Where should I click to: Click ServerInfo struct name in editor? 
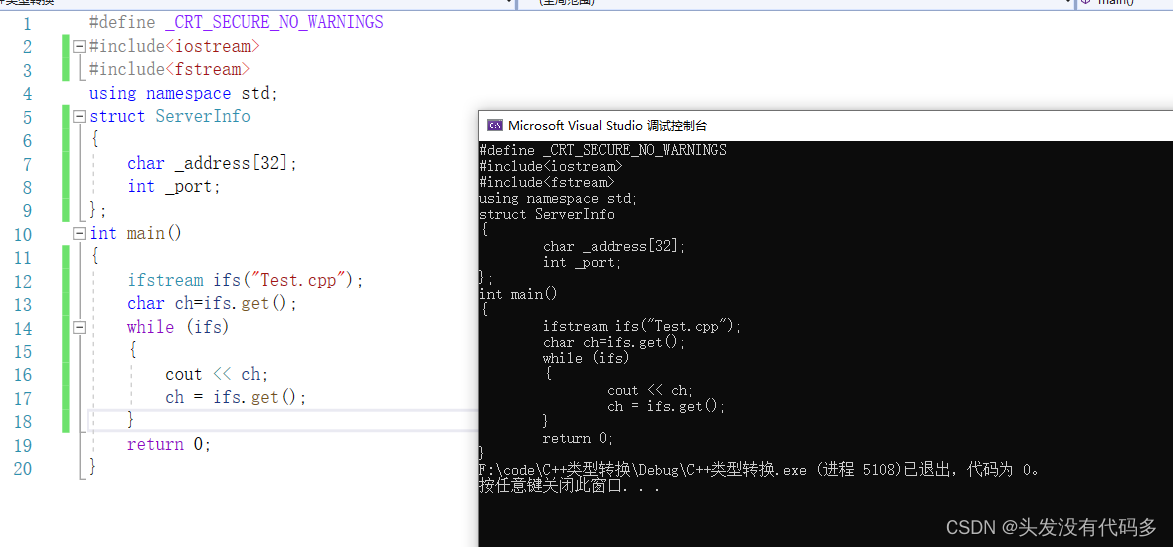pyautogui.click(x=203, y=117)
